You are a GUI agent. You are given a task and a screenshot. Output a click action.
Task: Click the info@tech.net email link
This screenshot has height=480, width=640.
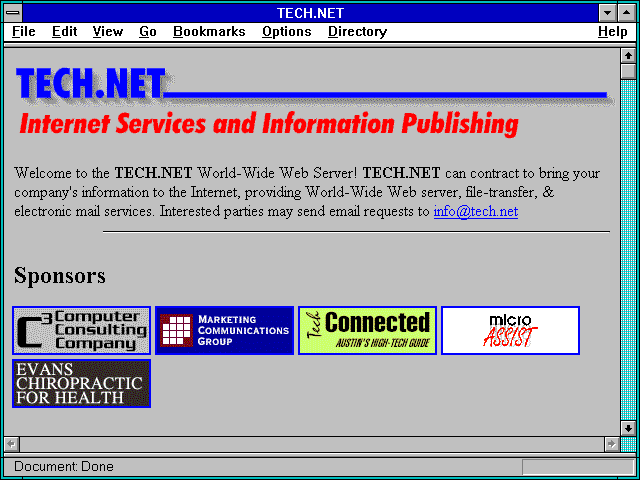[x=476, y=211]
